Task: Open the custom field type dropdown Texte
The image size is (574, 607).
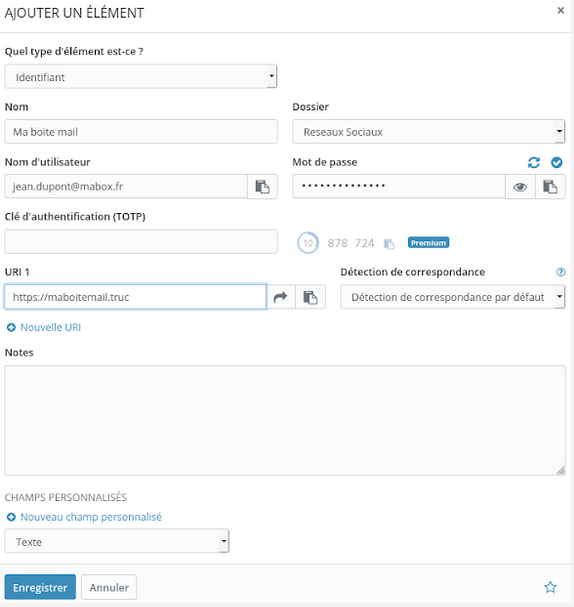Action: point(117,541)
